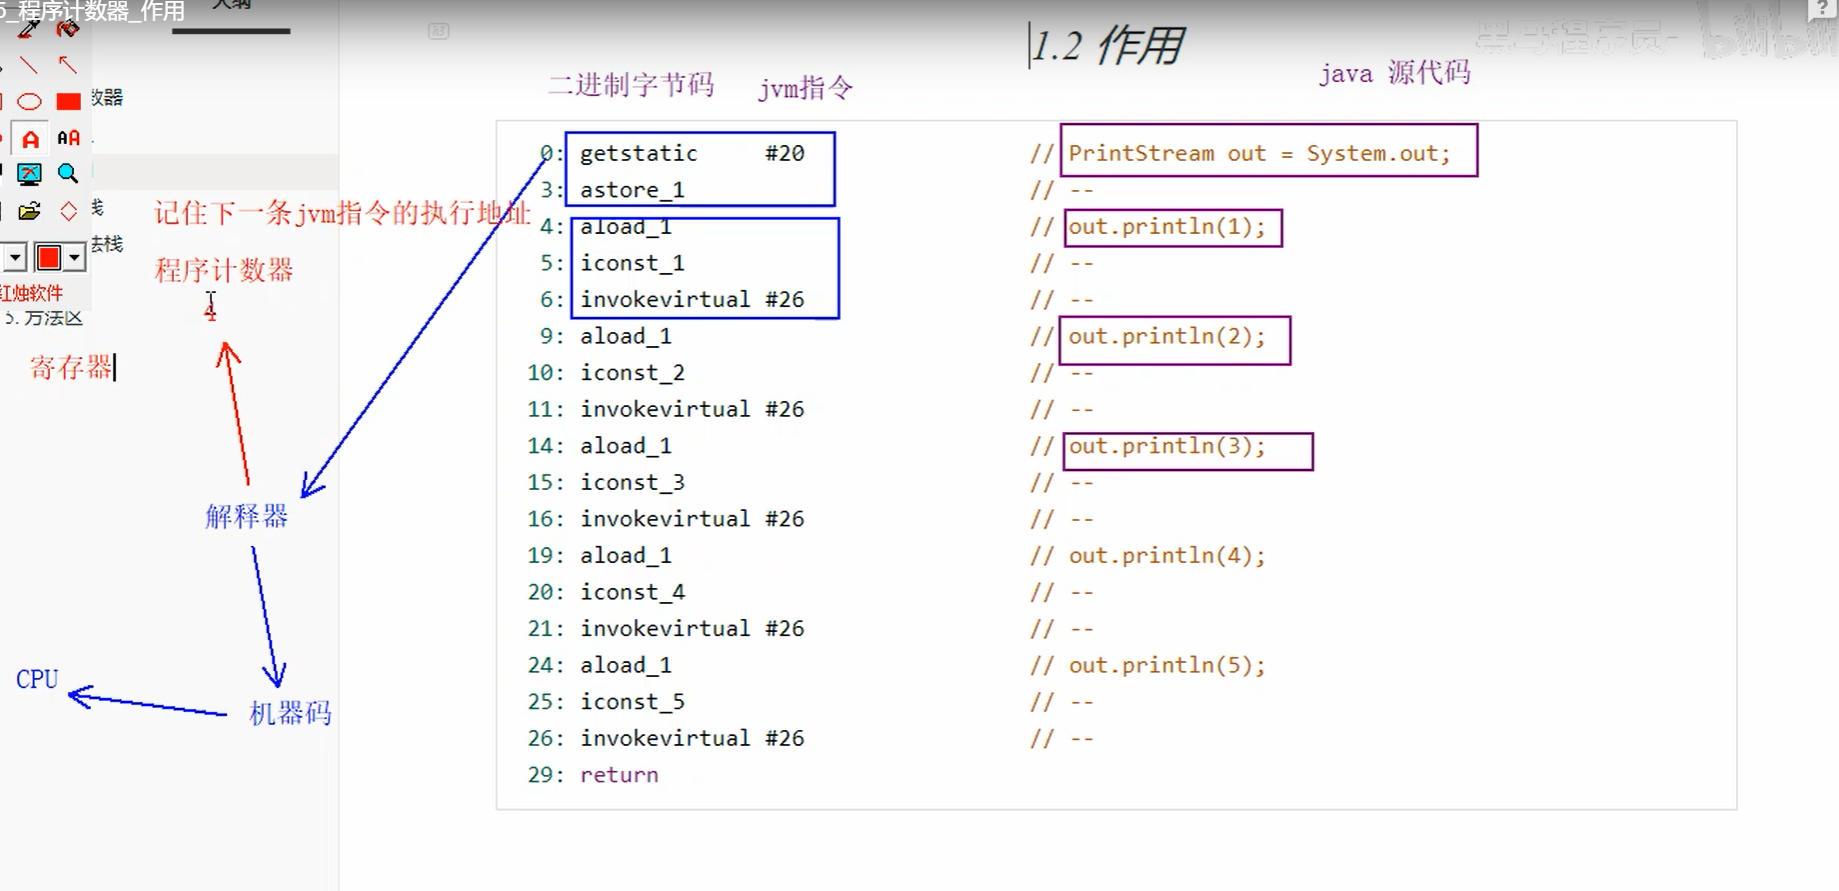
Task: Select the paint bucket fill tool
Action: (x=67, y=28)
